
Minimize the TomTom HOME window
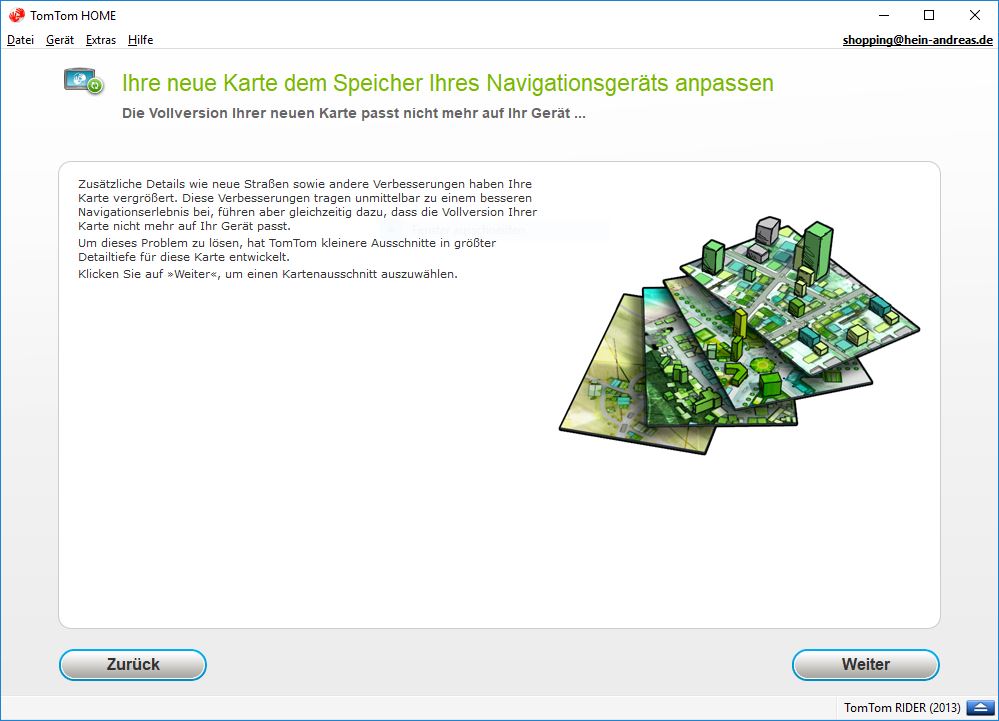point(883,15)
